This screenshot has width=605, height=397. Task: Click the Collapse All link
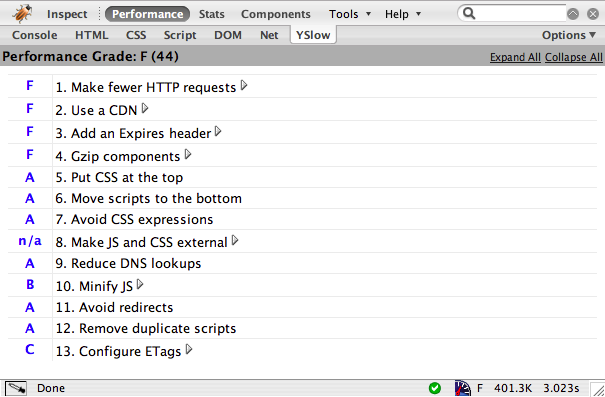pyautogui.click(x=574, y=57)
